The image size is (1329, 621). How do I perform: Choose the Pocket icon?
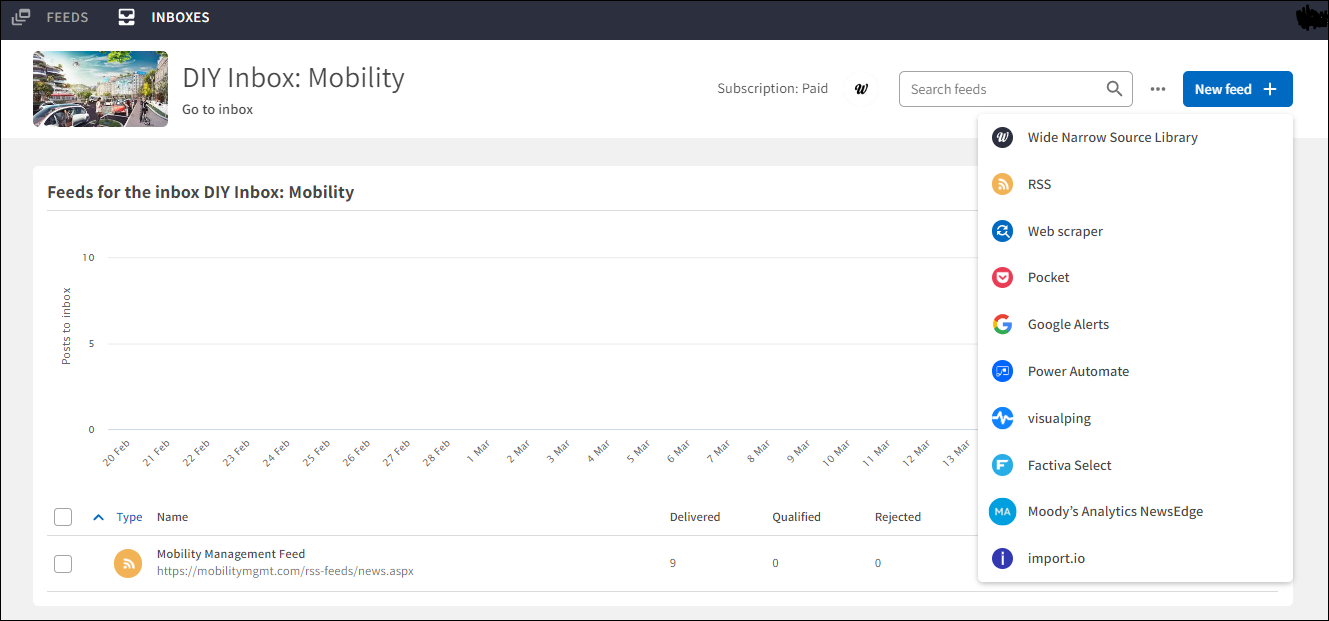(x=1002, y=278)
